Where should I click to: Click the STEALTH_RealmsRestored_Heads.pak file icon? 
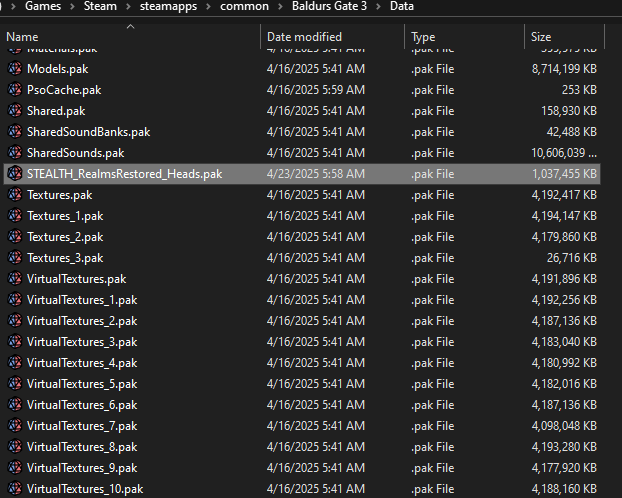(x=15, y=174)
